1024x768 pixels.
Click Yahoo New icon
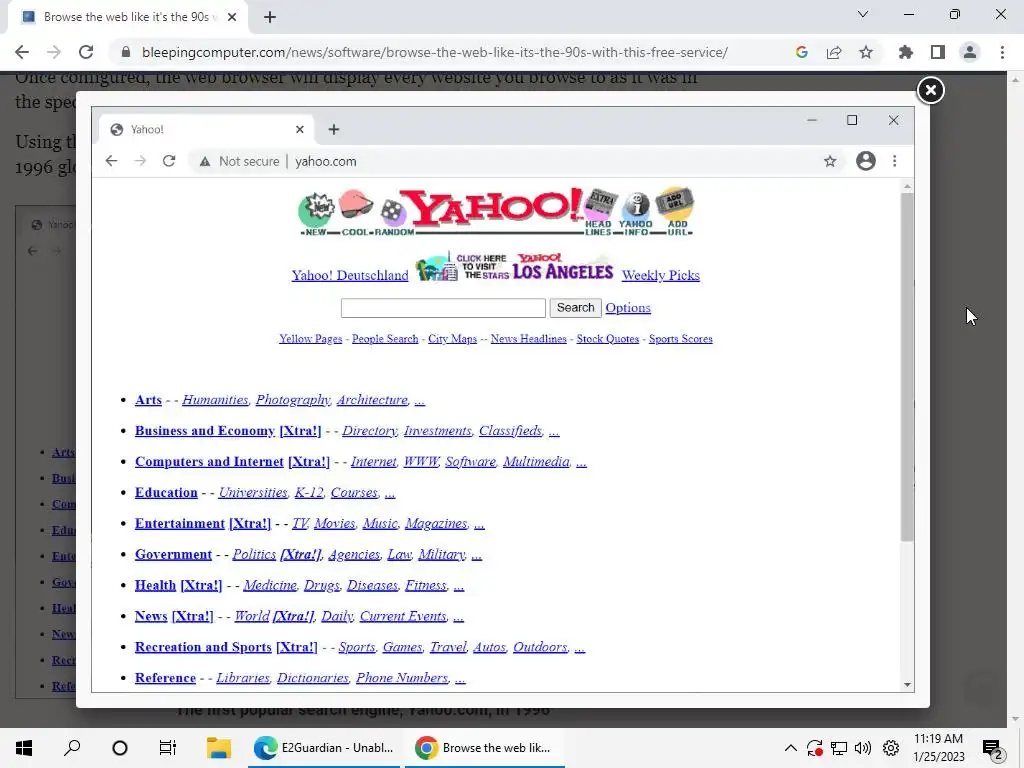tap(316, 214)
